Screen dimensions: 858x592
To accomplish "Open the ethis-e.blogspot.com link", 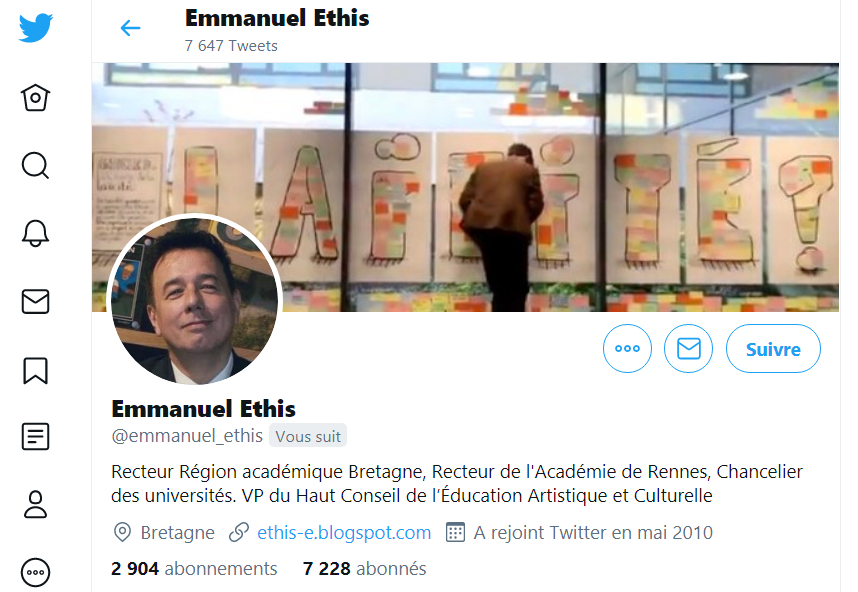I will 344,532.
